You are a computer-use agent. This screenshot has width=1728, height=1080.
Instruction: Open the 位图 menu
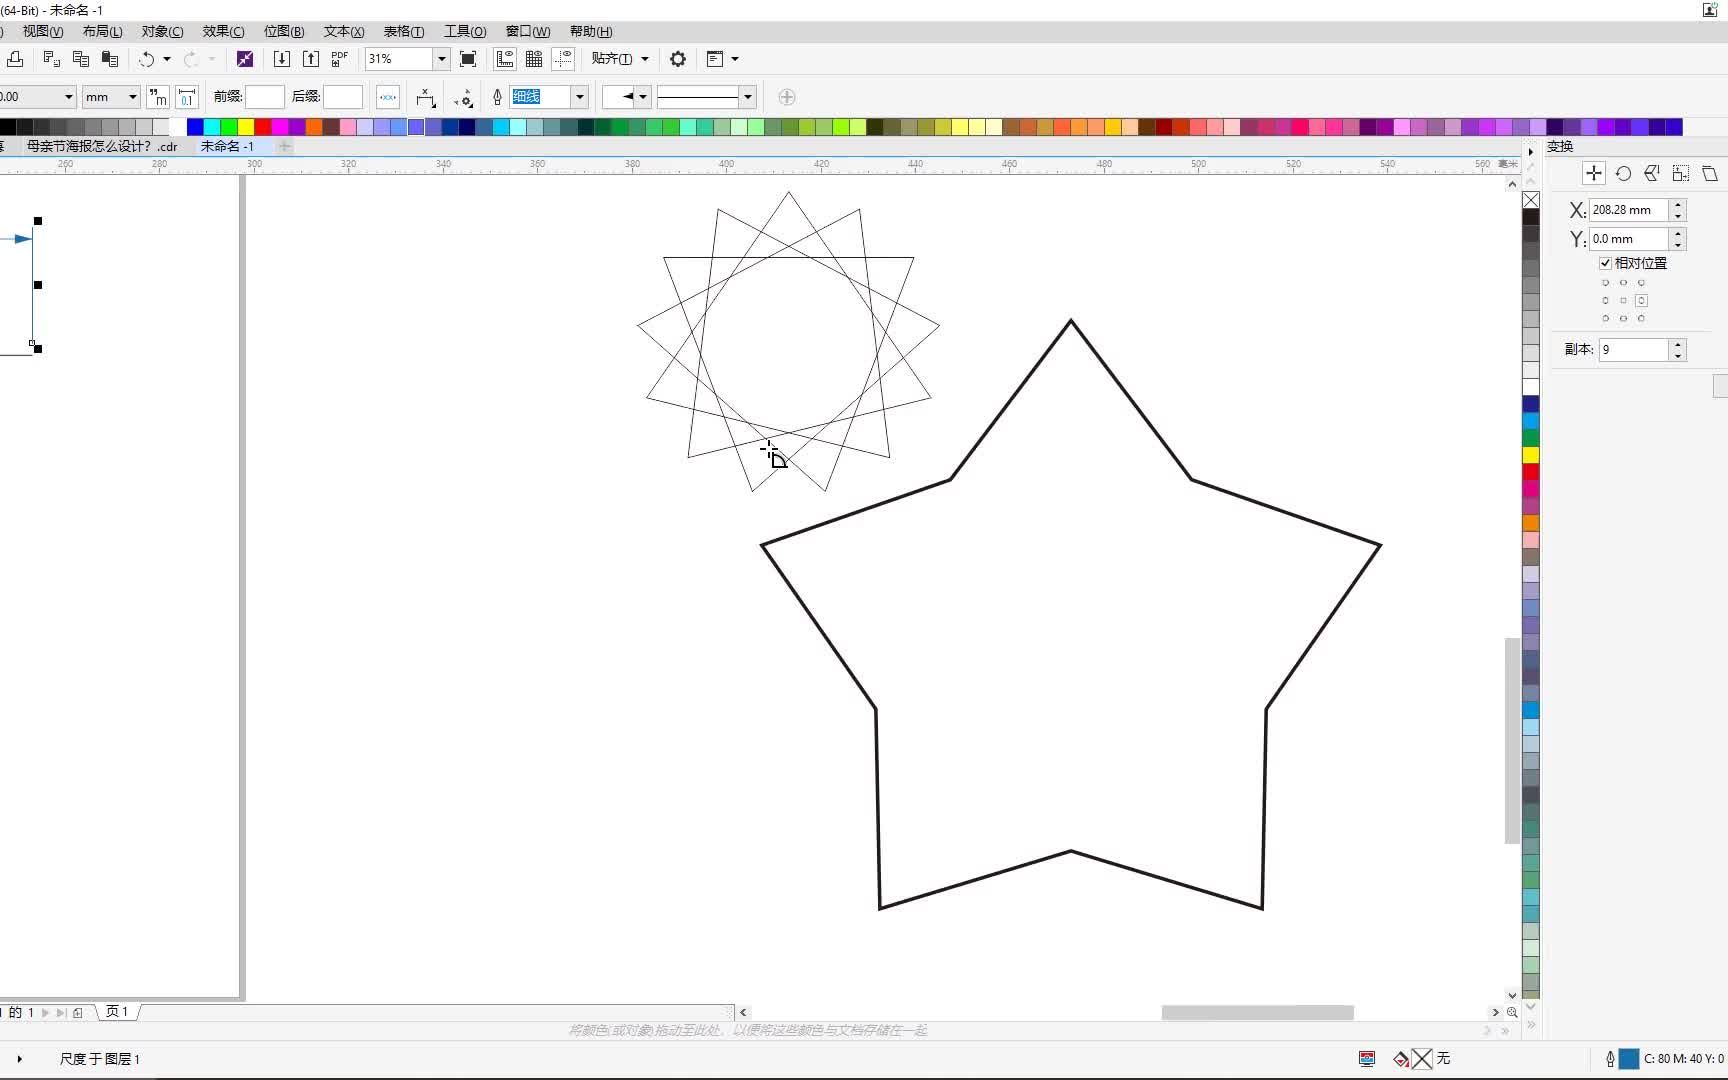pyautogui.click(x=284, y=31)
